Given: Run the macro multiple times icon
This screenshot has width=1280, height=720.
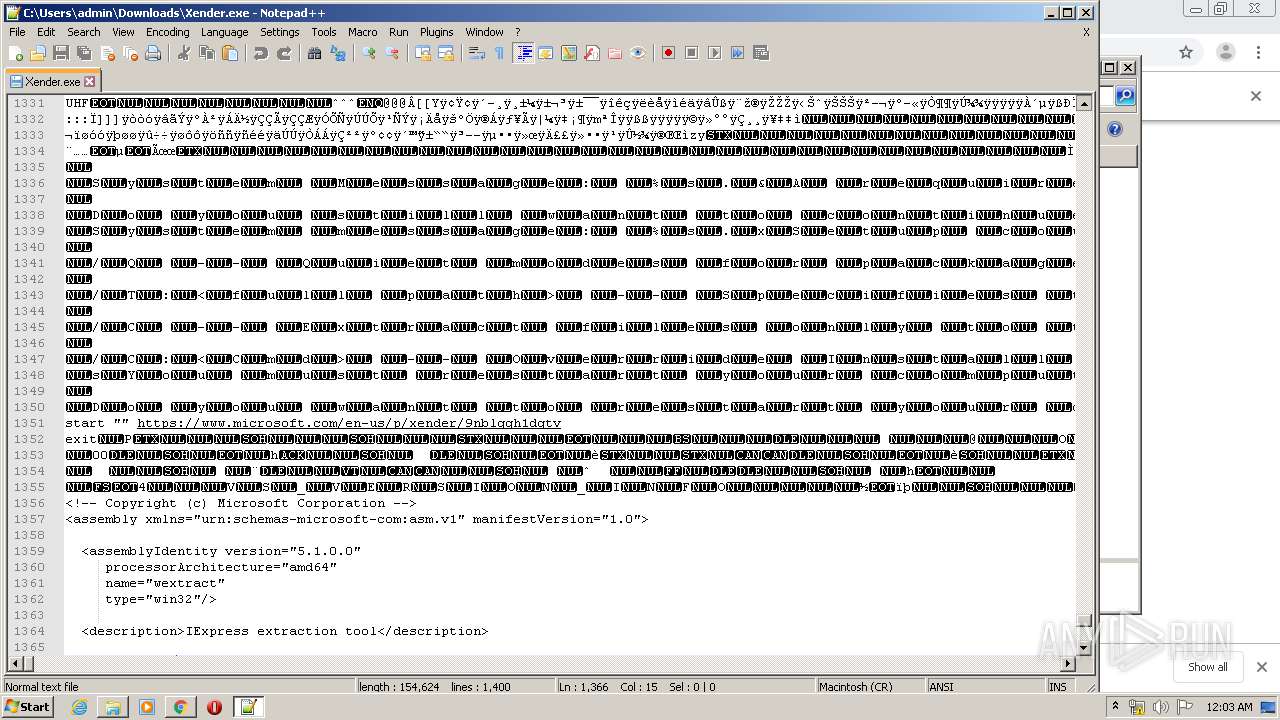Looking at the screenshot, I should click(x=738, y=53).
